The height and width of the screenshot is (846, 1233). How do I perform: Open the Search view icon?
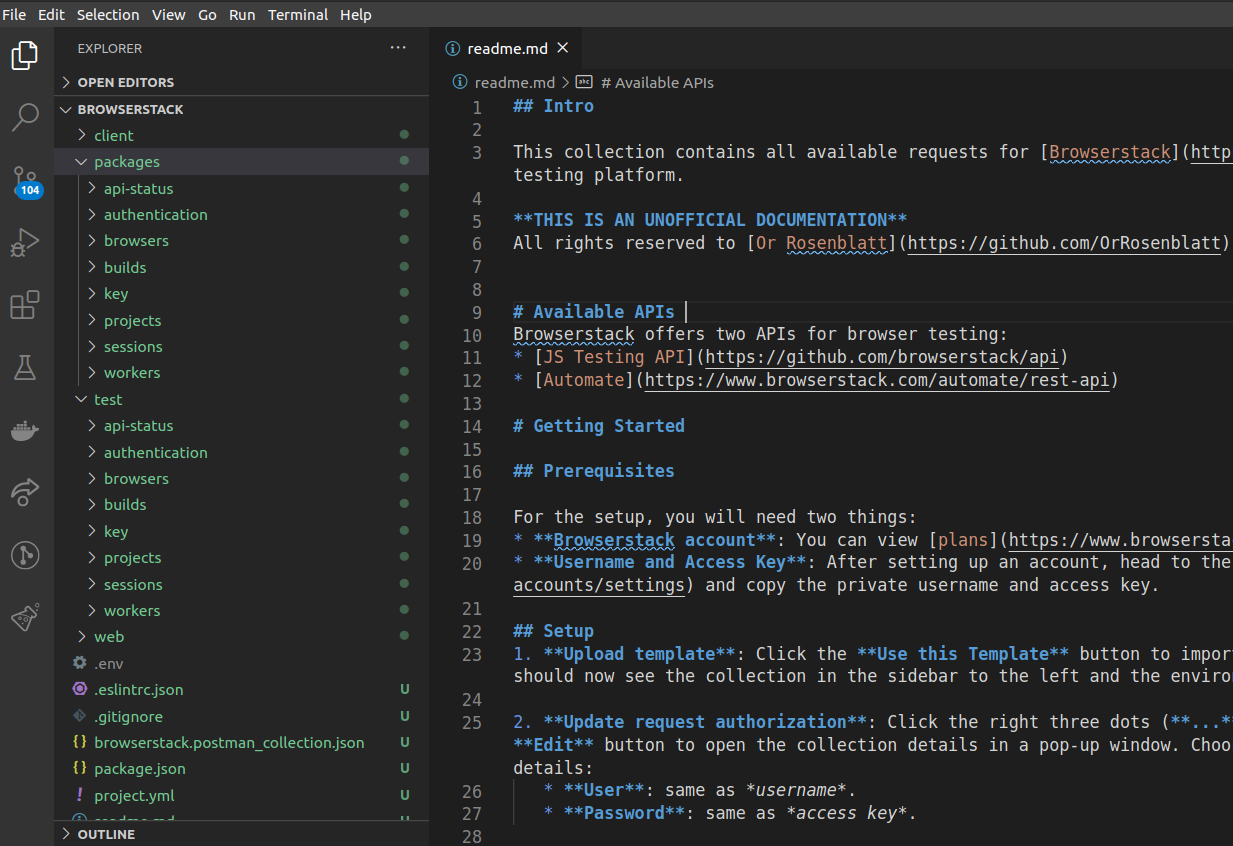25,117
